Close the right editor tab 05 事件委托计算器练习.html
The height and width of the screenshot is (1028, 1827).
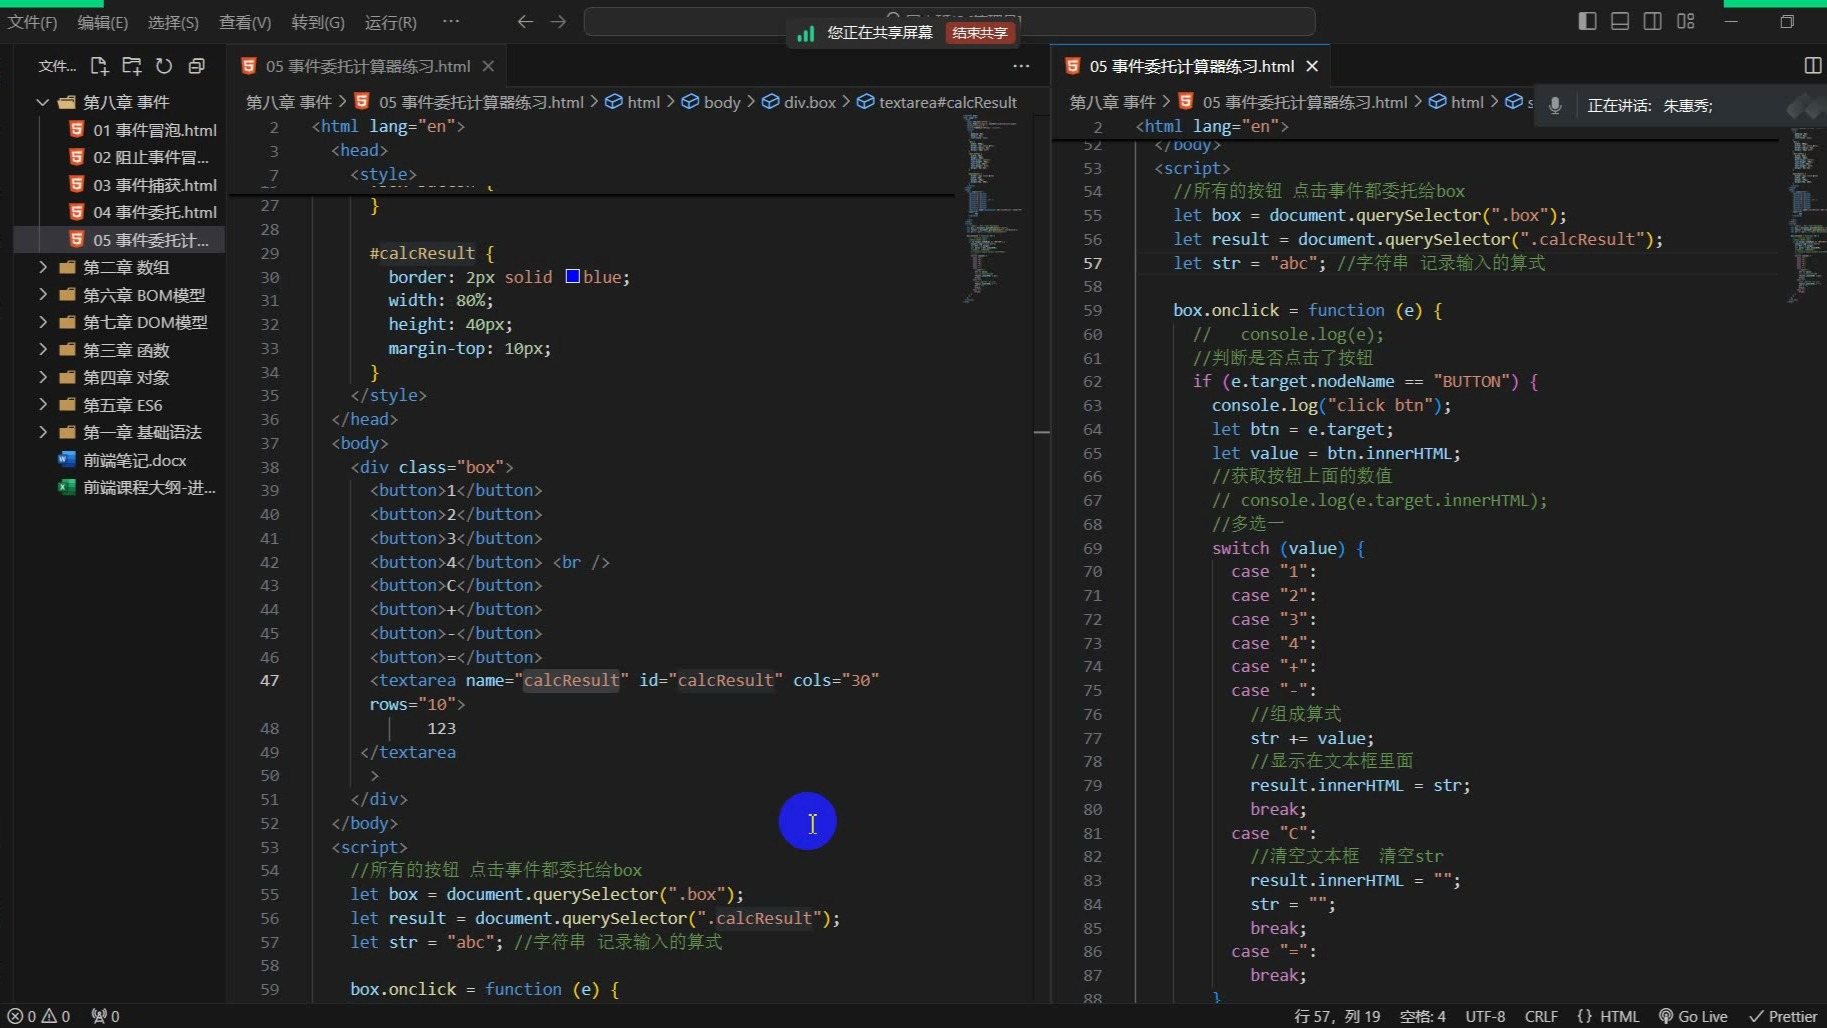click(1312, 66)
